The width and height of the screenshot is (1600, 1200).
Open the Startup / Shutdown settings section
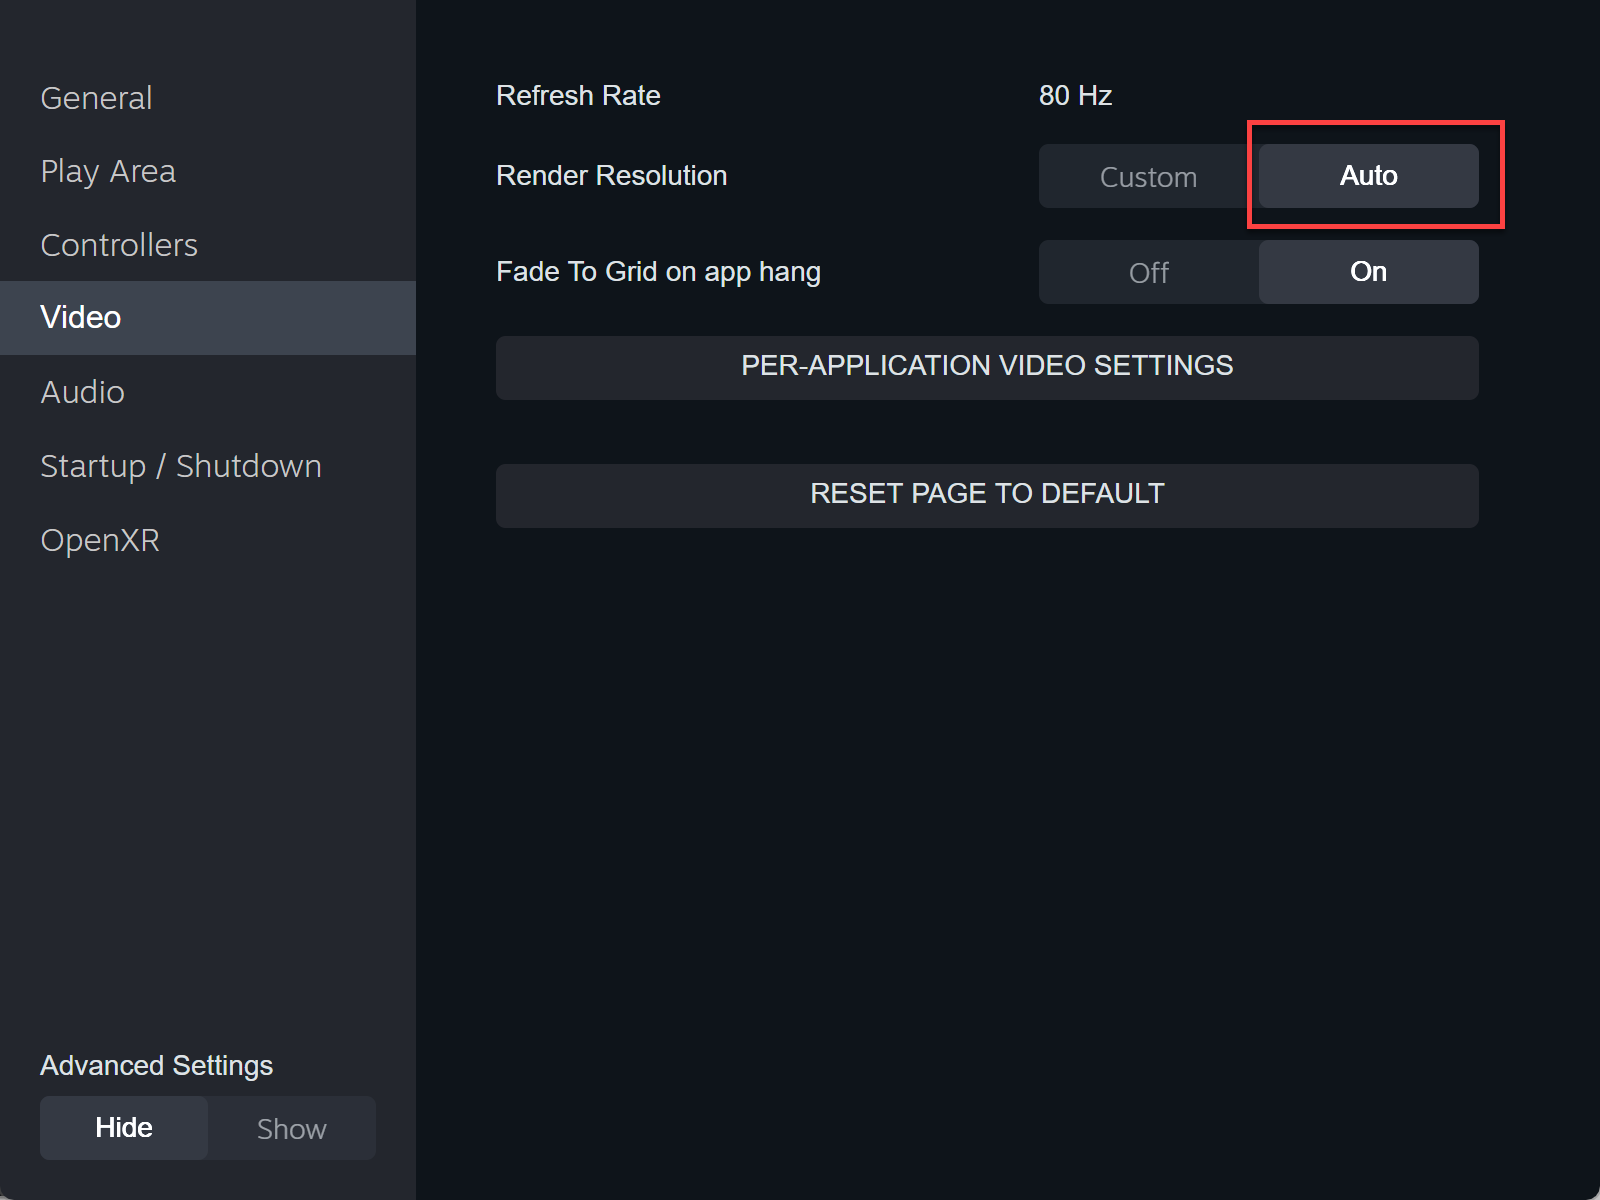click(180, 465)
